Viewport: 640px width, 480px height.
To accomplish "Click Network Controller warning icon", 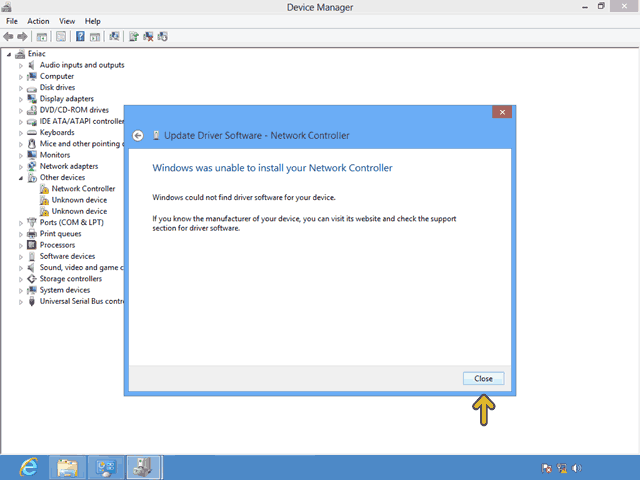I will coord(44,189).
